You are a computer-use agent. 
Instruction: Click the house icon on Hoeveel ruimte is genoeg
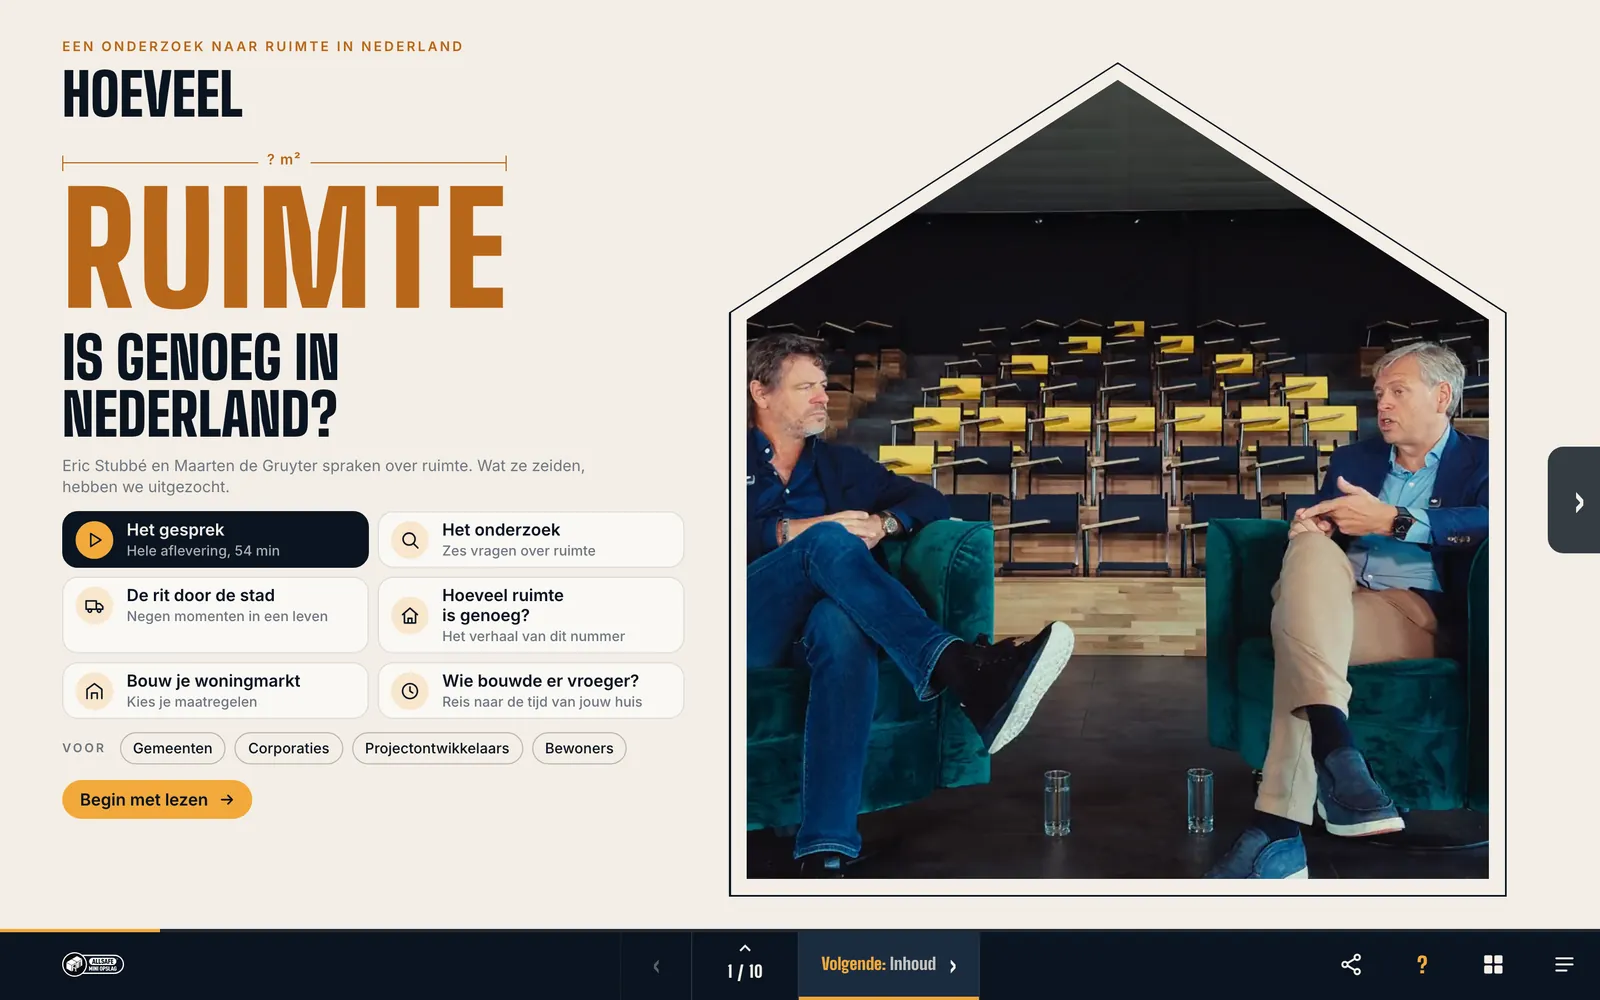tap(410, 616)
